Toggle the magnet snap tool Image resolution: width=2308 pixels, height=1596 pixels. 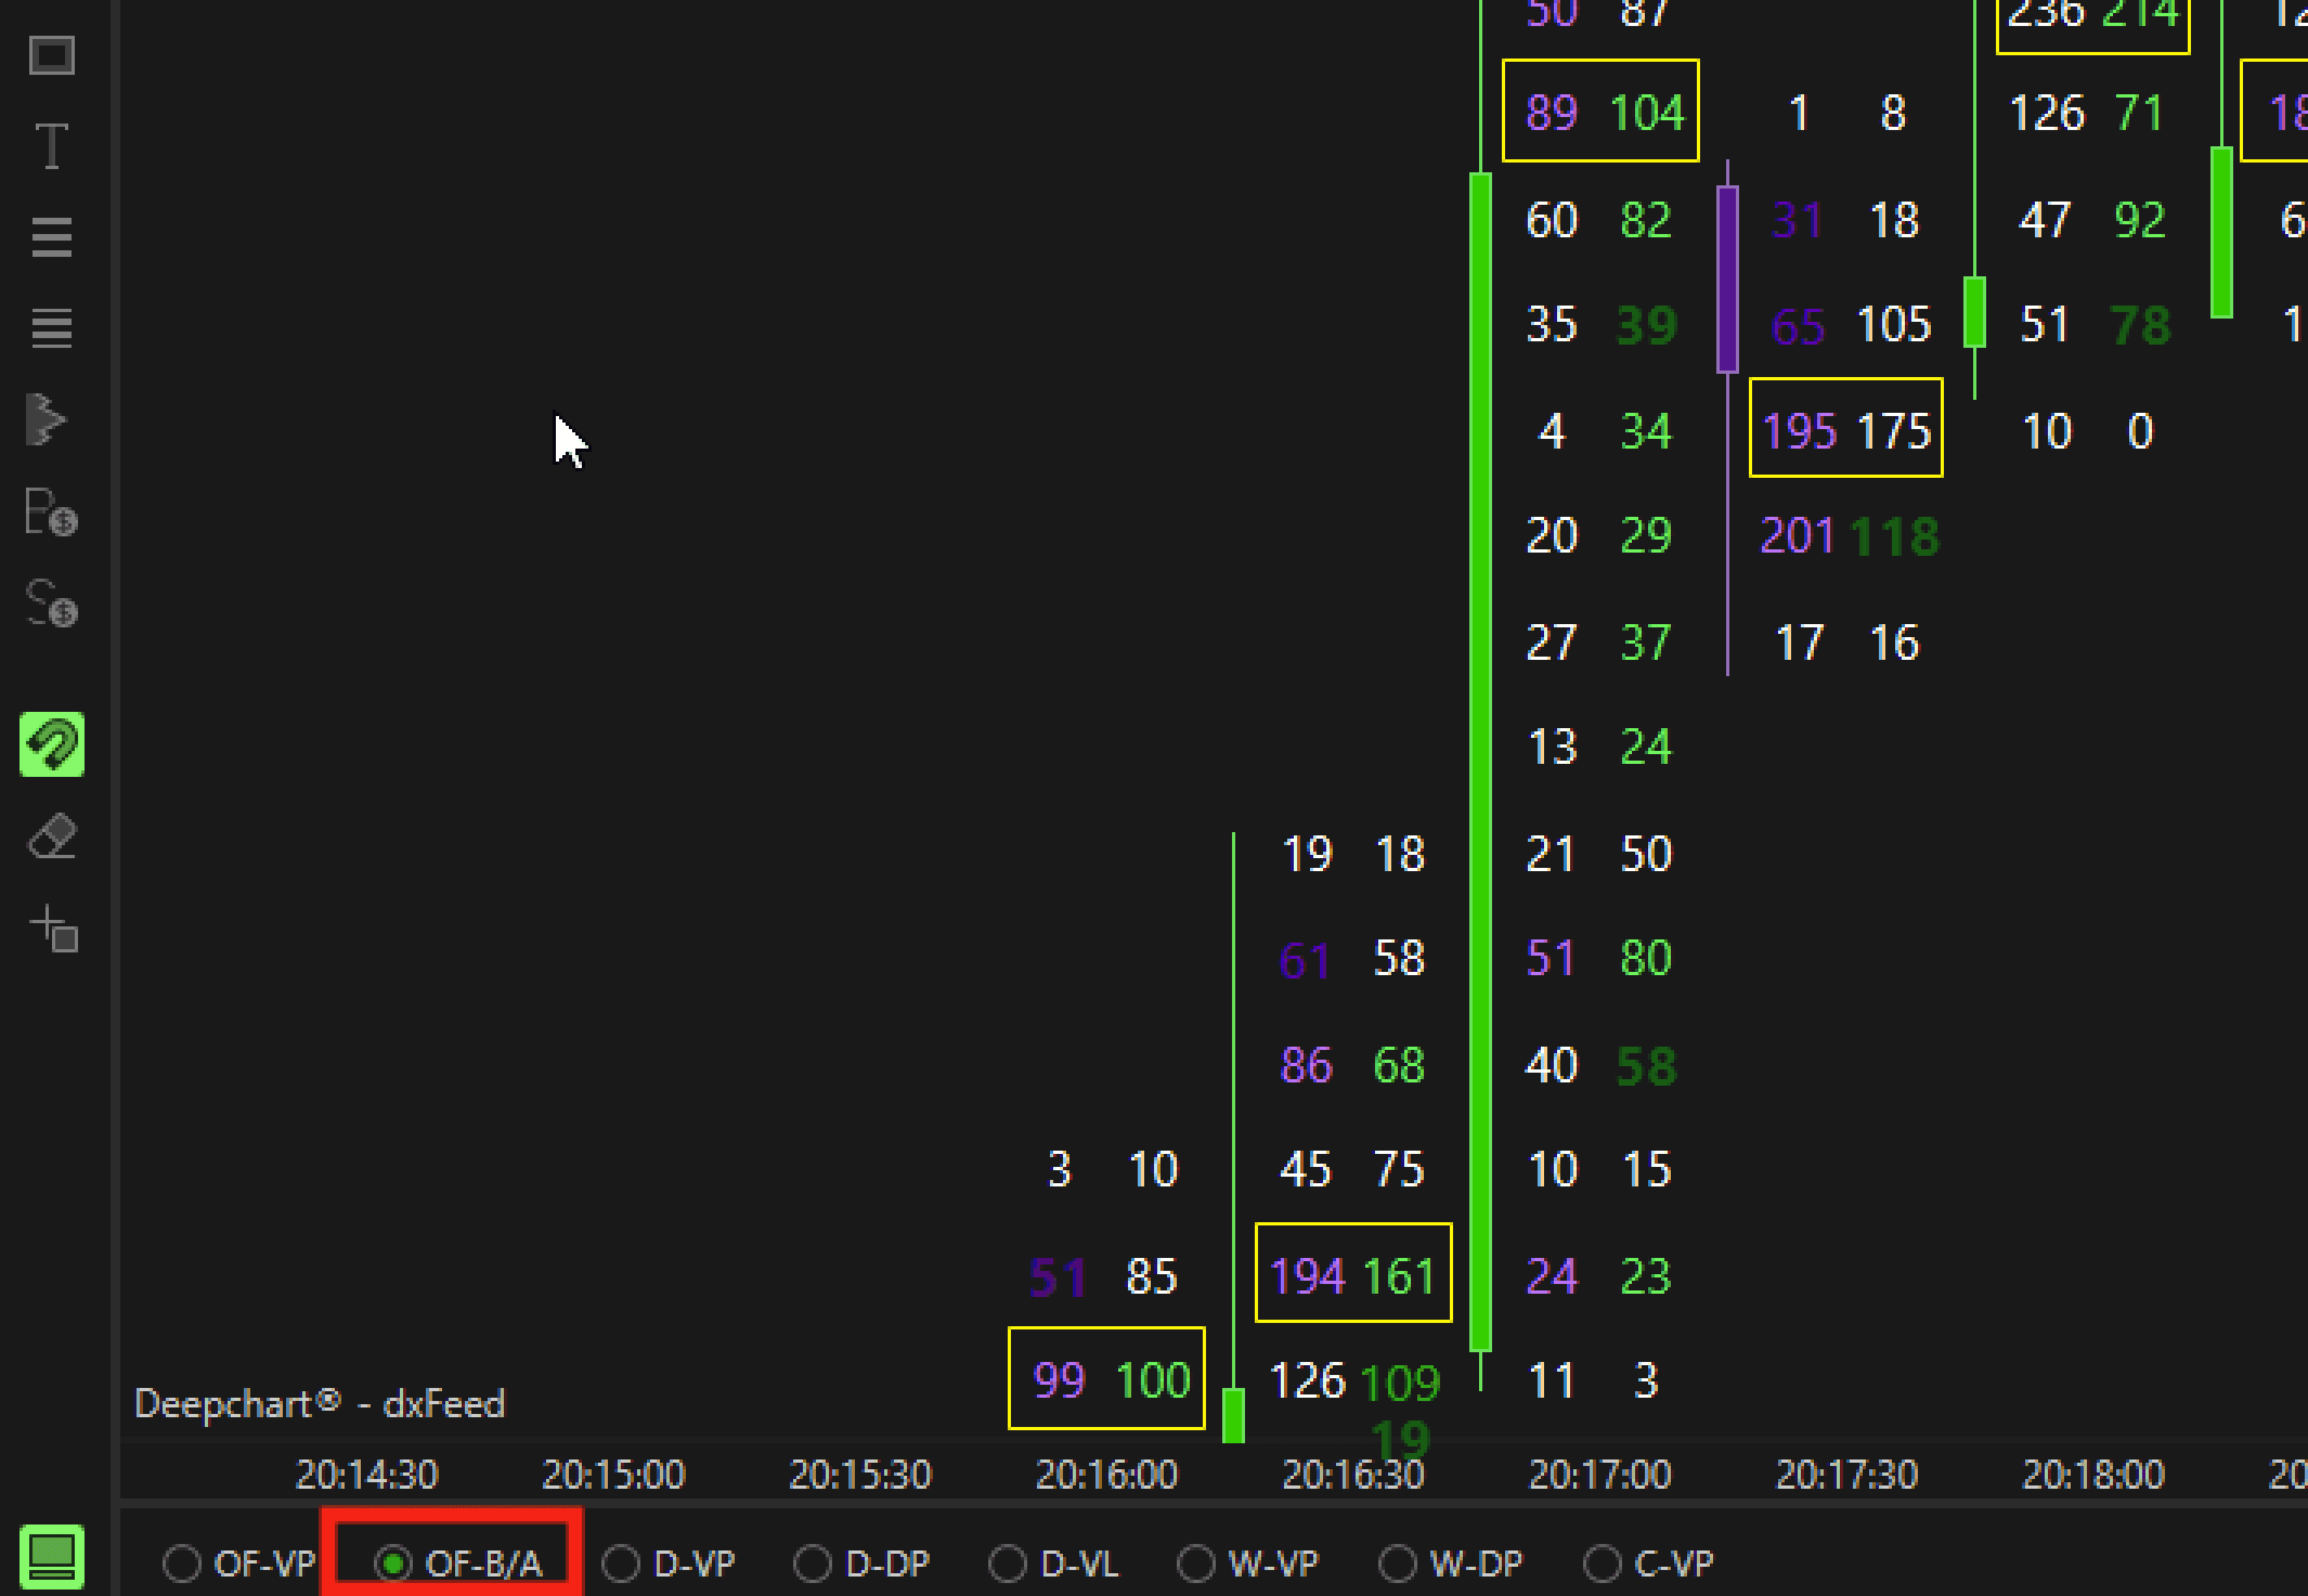52,744
